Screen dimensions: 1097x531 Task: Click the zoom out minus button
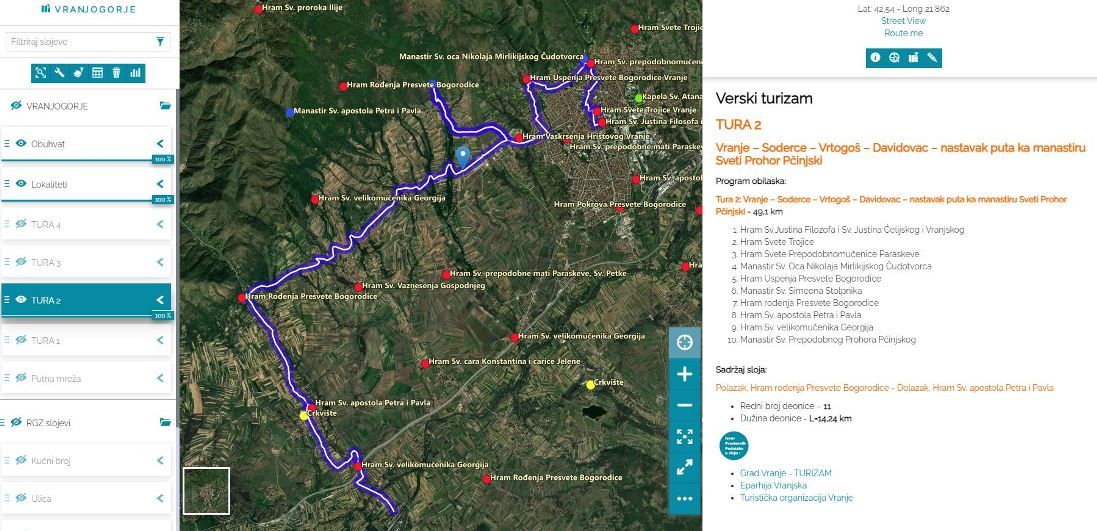[x=684, y=405]
